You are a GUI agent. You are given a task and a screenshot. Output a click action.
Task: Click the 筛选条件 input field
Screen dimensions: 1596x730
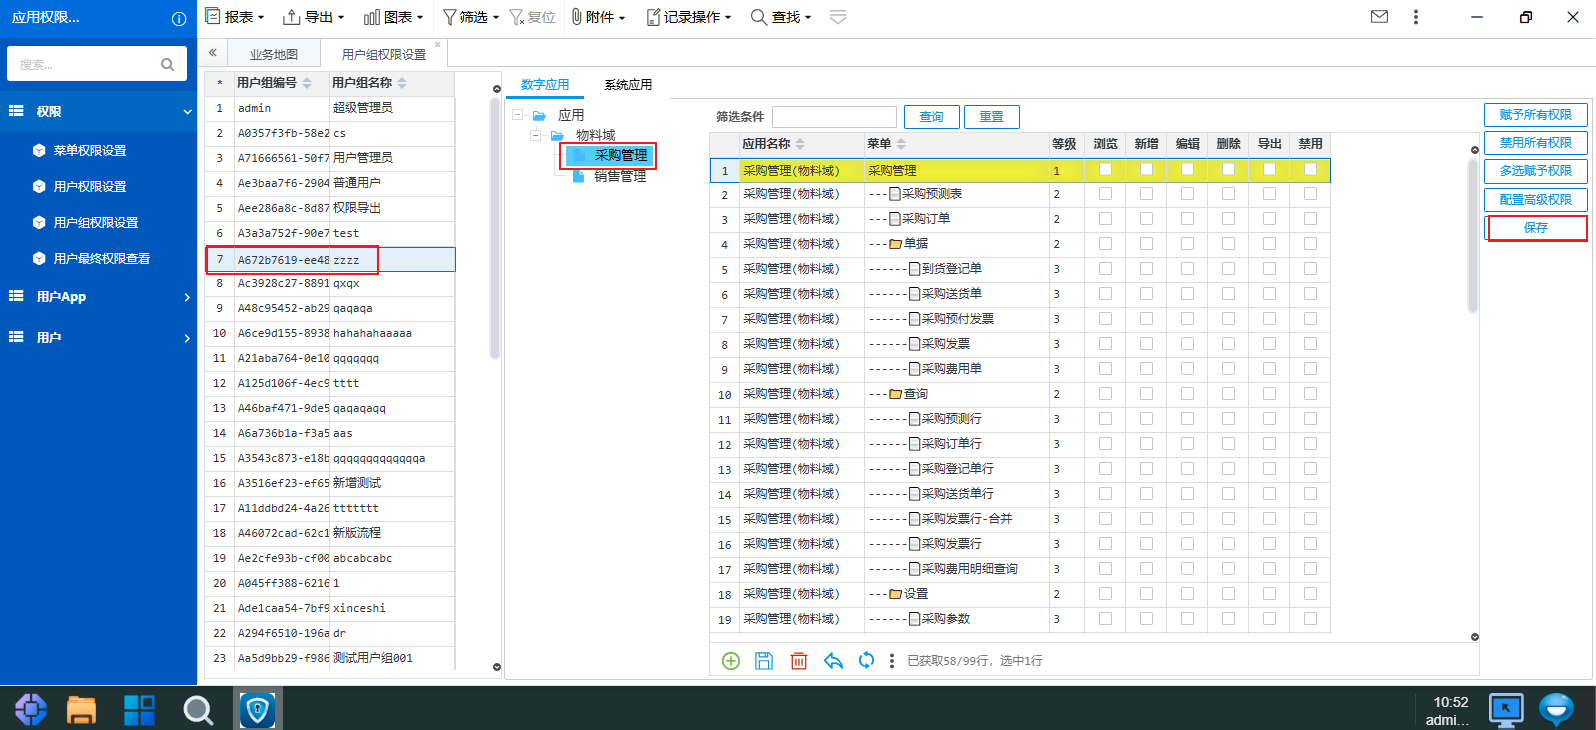pos(834,117)
